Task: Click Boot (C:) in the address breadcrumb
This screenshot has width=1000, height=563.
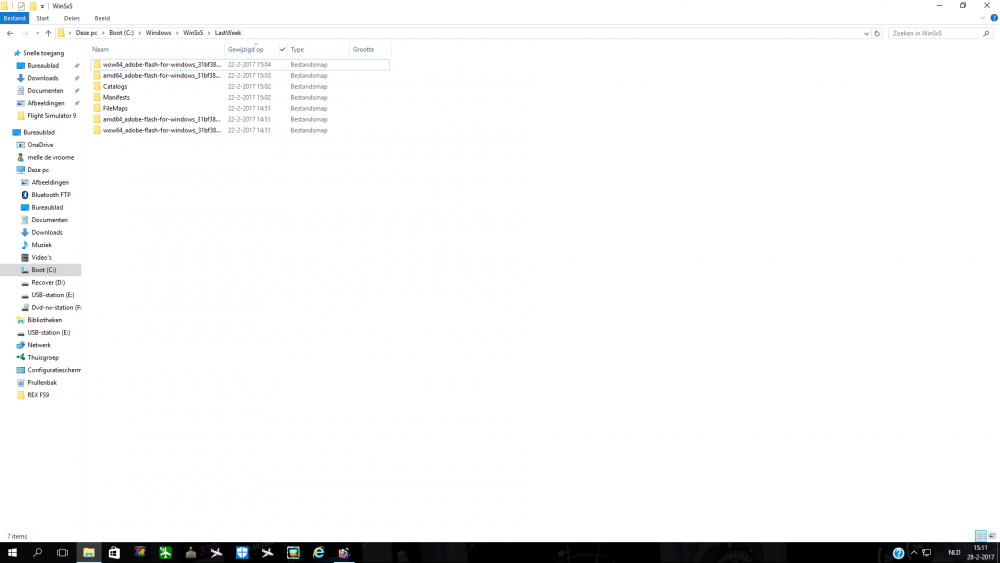Action: (121, 33)
